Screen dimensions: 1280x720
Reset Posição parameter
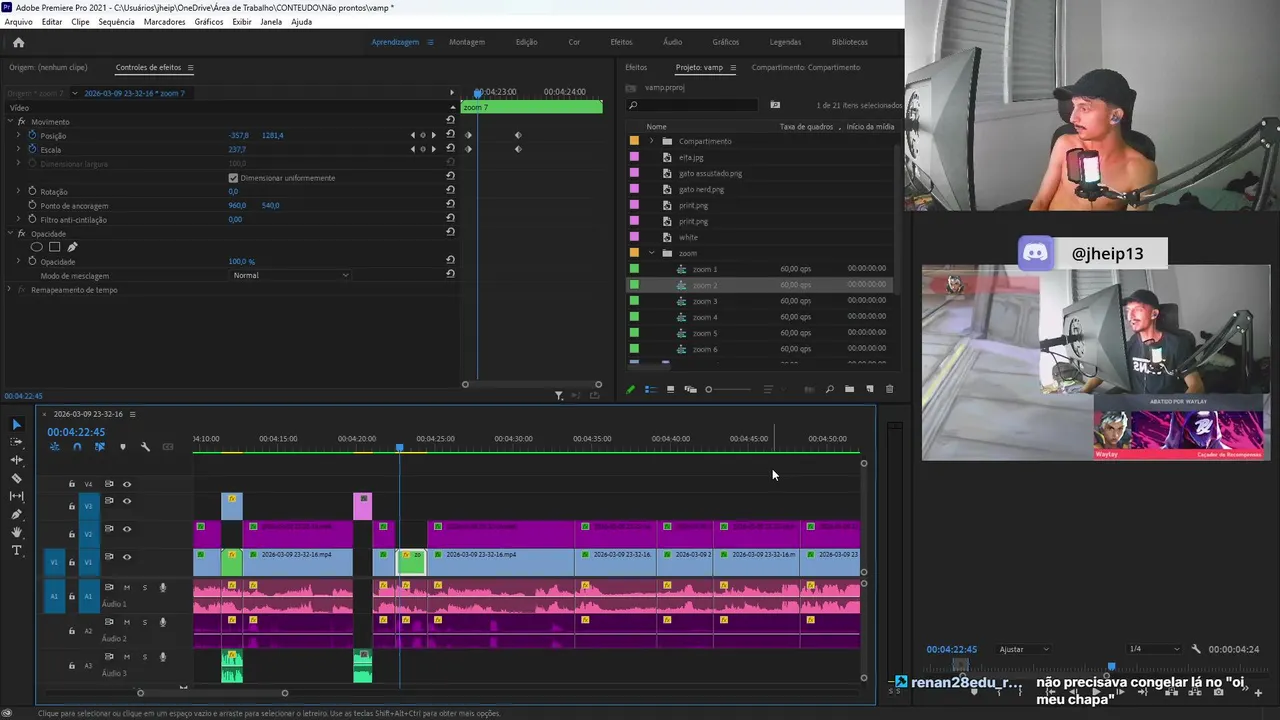pos(450,134)
